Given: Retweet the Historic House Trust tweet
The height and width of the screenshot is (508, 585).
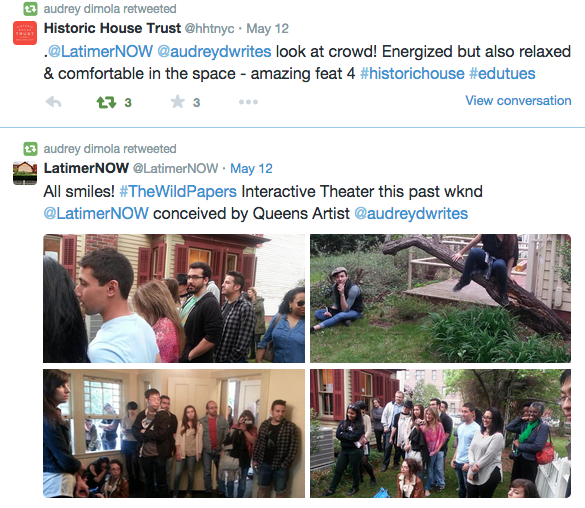Looking at the screenshot, I should [x=106, y=102].
